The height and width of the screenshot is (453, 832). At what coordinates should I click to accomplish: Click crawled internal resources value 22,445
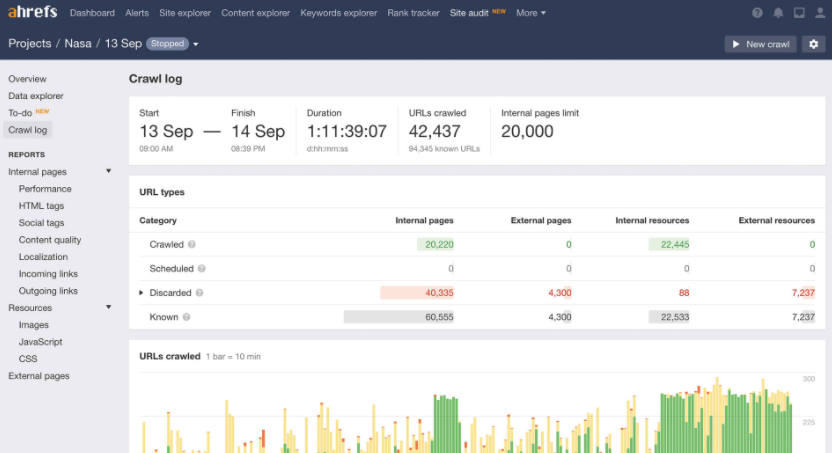(x=675, y=245)
